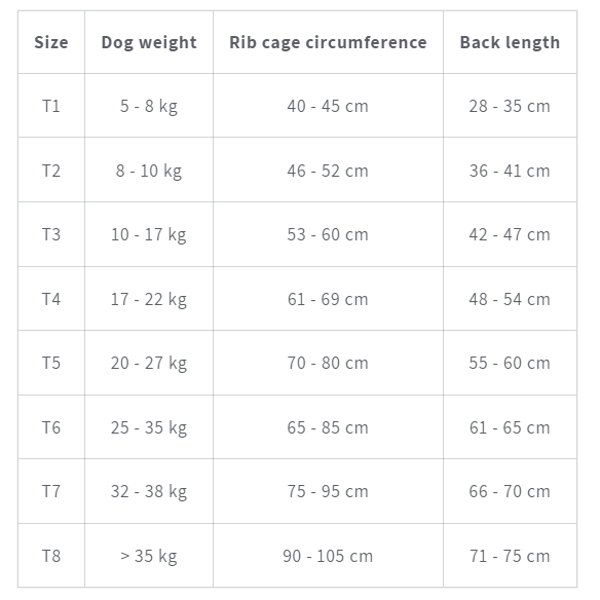Select the T3 size row label
600x600 pixels.
[x=51, y=234]
